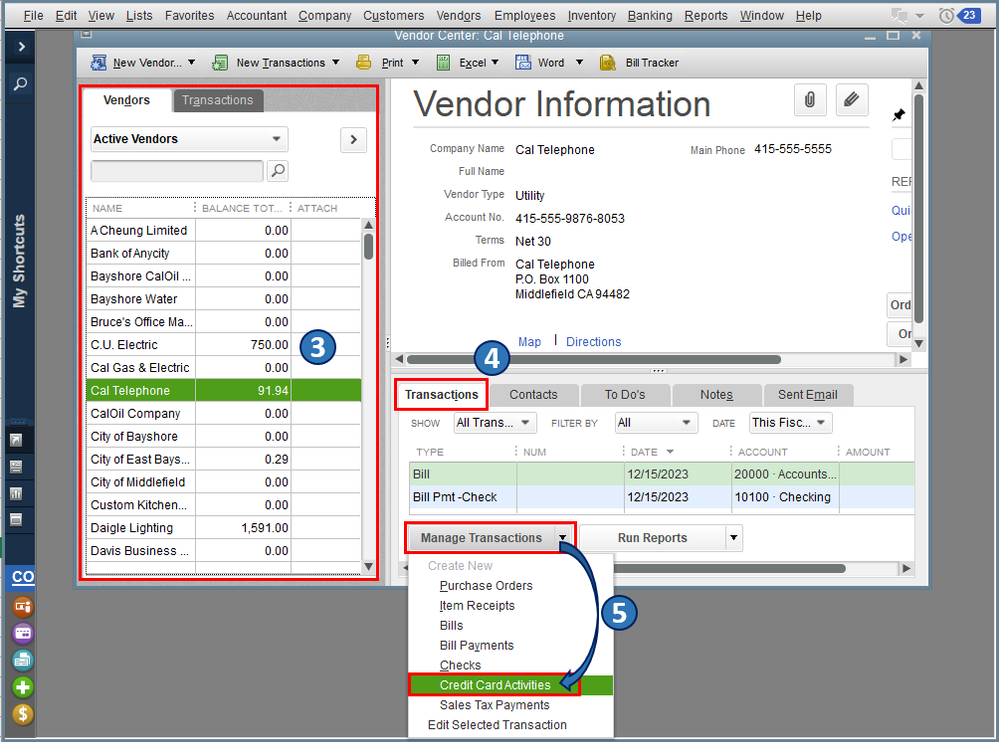Open the Active Vendors dropdown
This screenshot has height=742, width=999.
pos(189,139)
